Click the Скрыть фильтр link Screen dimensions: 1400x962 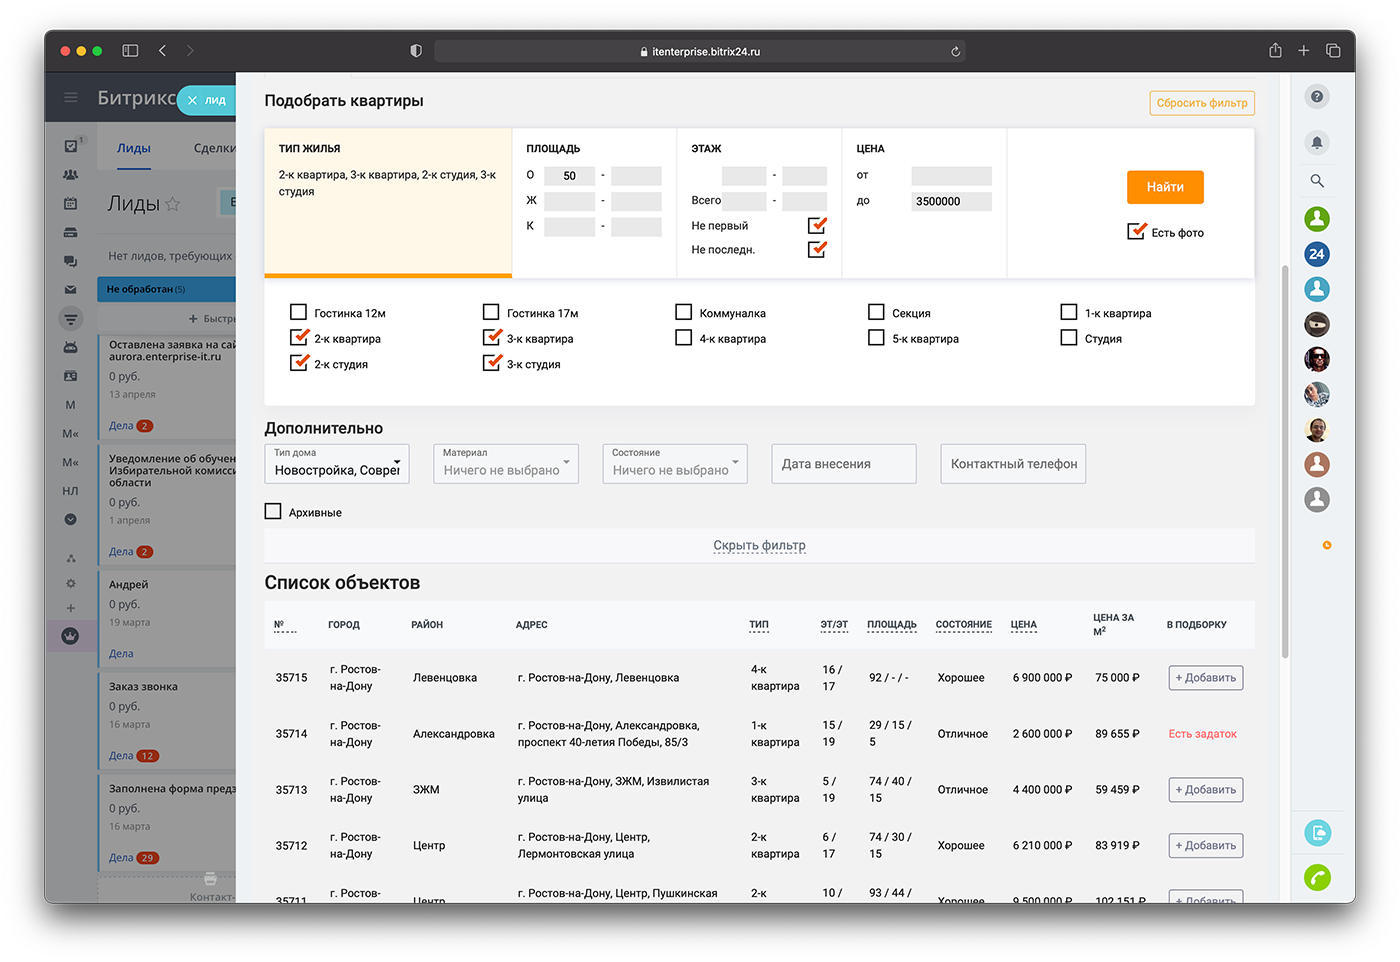pos(759,546)
